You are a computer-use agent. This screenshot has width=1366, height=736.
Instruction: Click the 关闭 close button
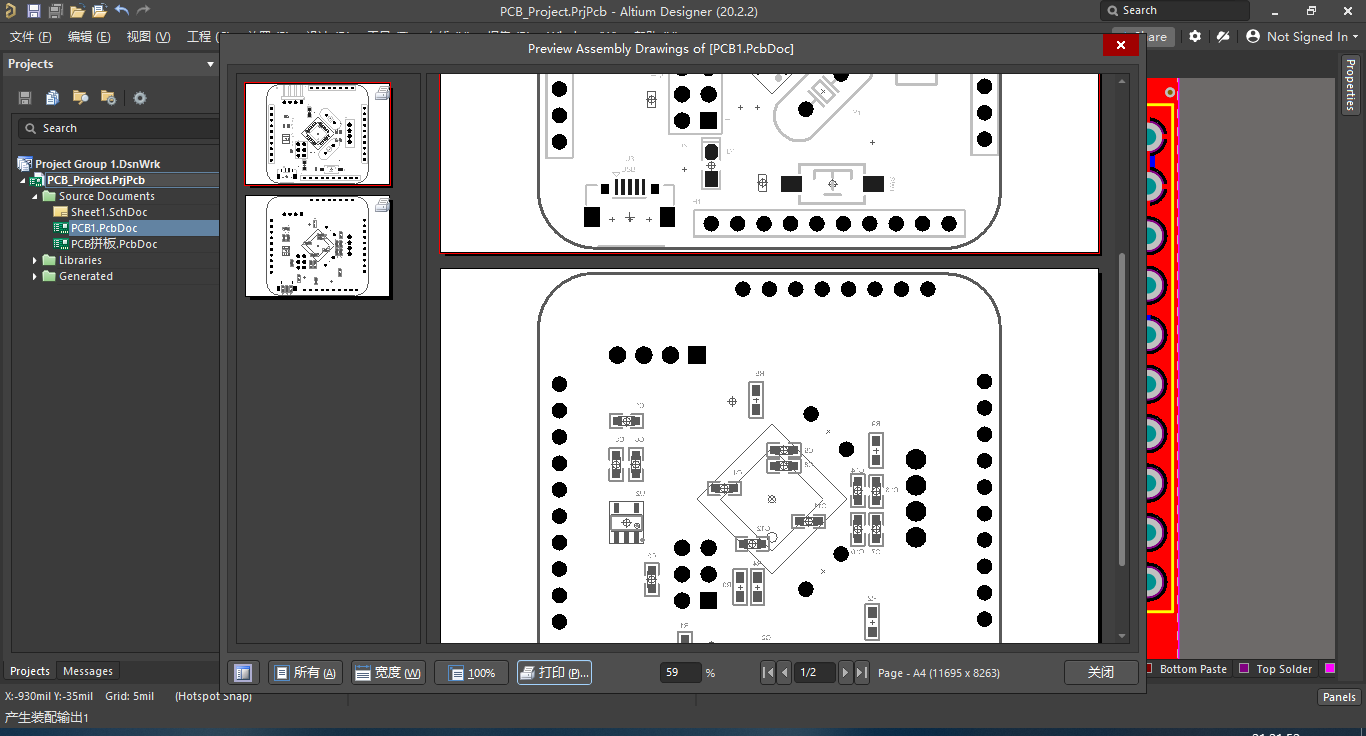click(x=1101, y=673)
